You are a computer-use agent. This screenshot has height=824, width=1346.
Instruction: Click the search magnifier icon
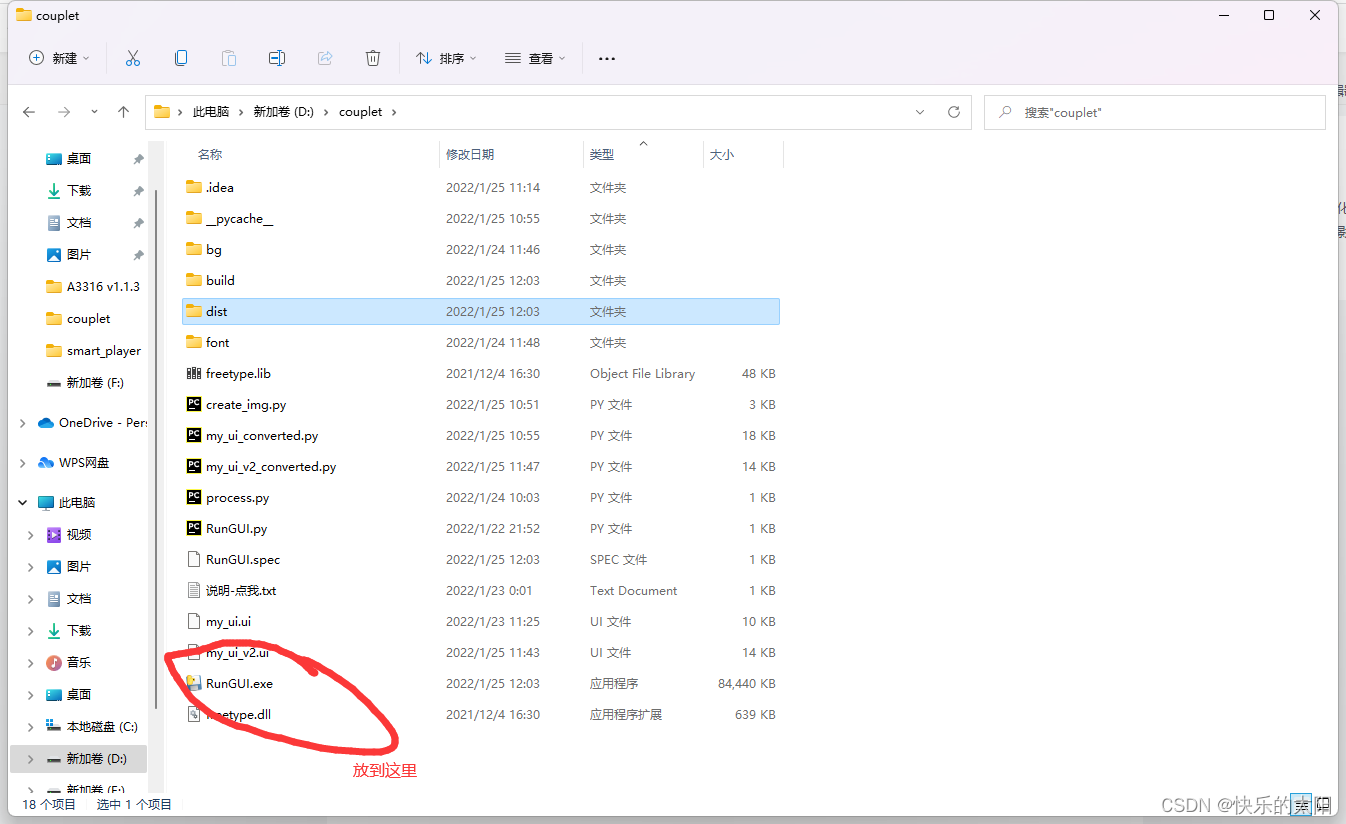(1004, 112)
